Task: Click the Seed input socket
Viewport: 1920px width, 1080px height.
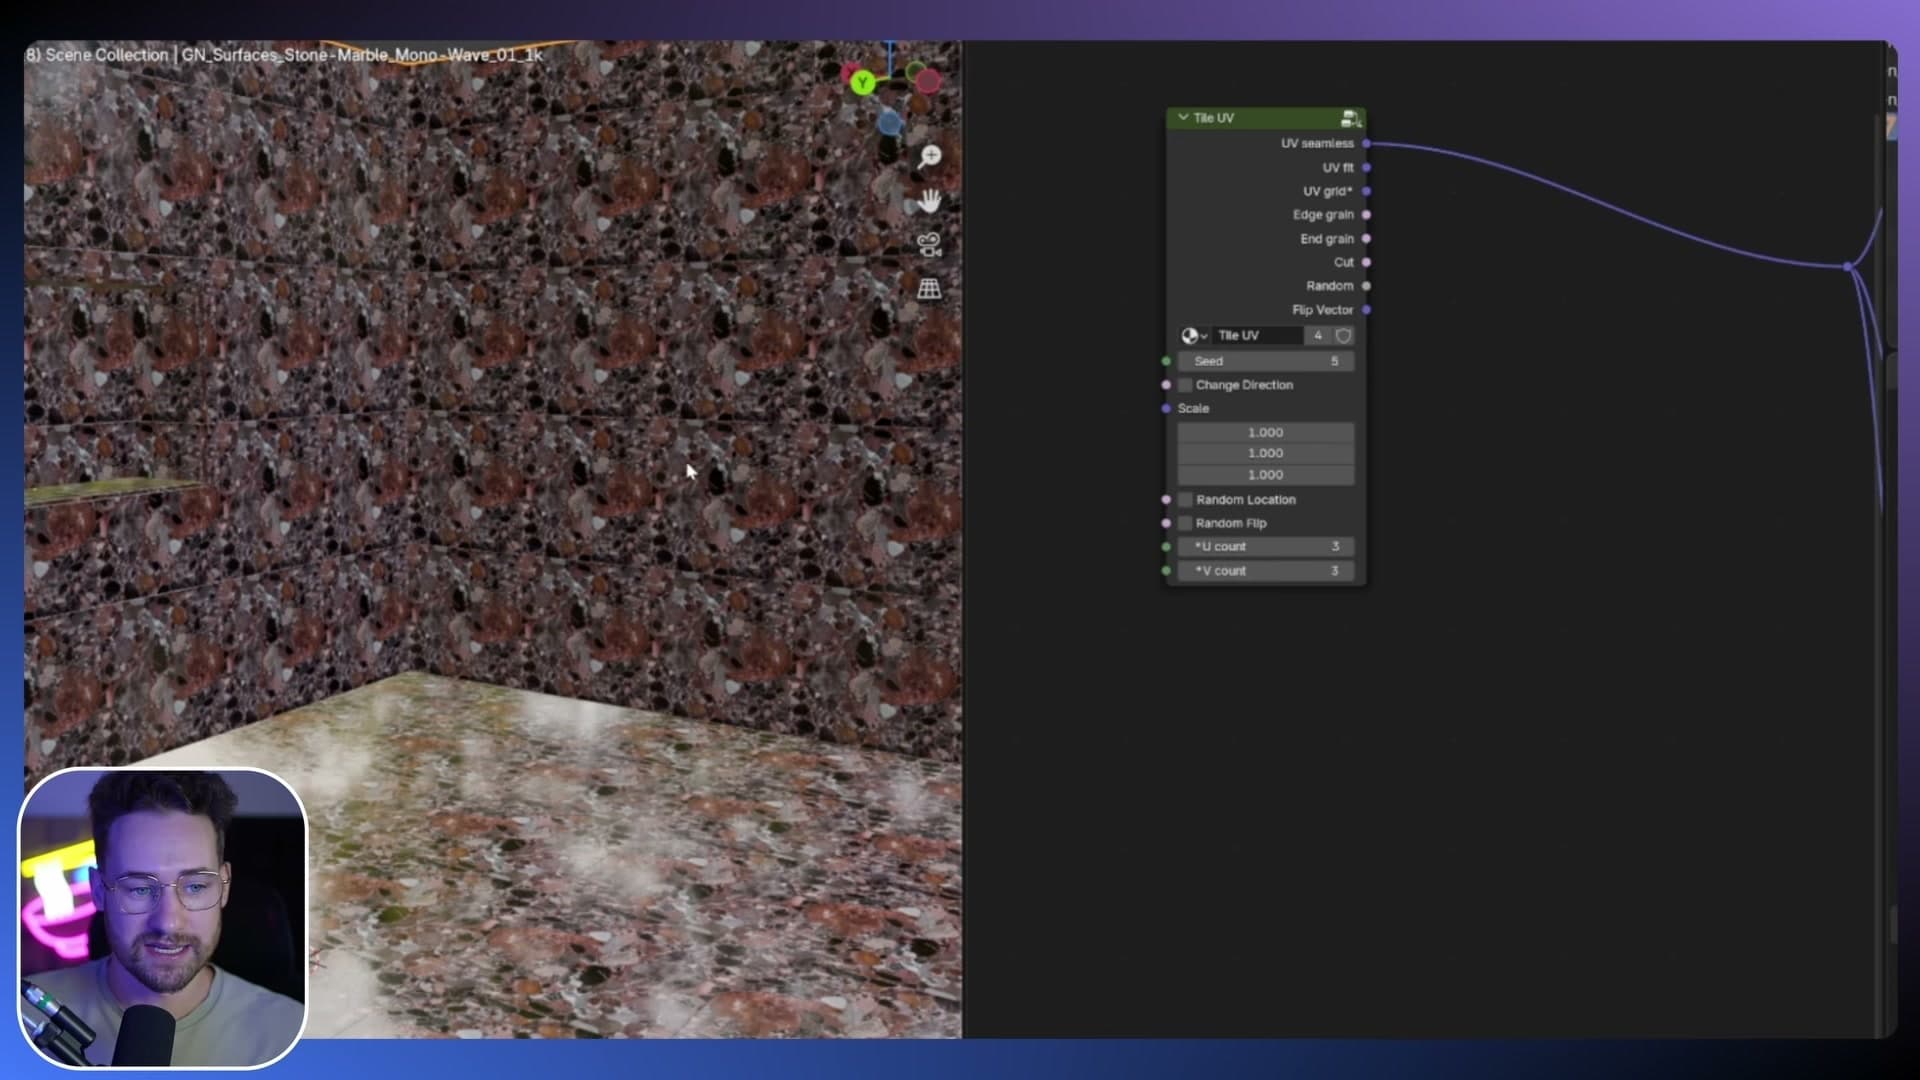Action: [x=1166, y=361]
